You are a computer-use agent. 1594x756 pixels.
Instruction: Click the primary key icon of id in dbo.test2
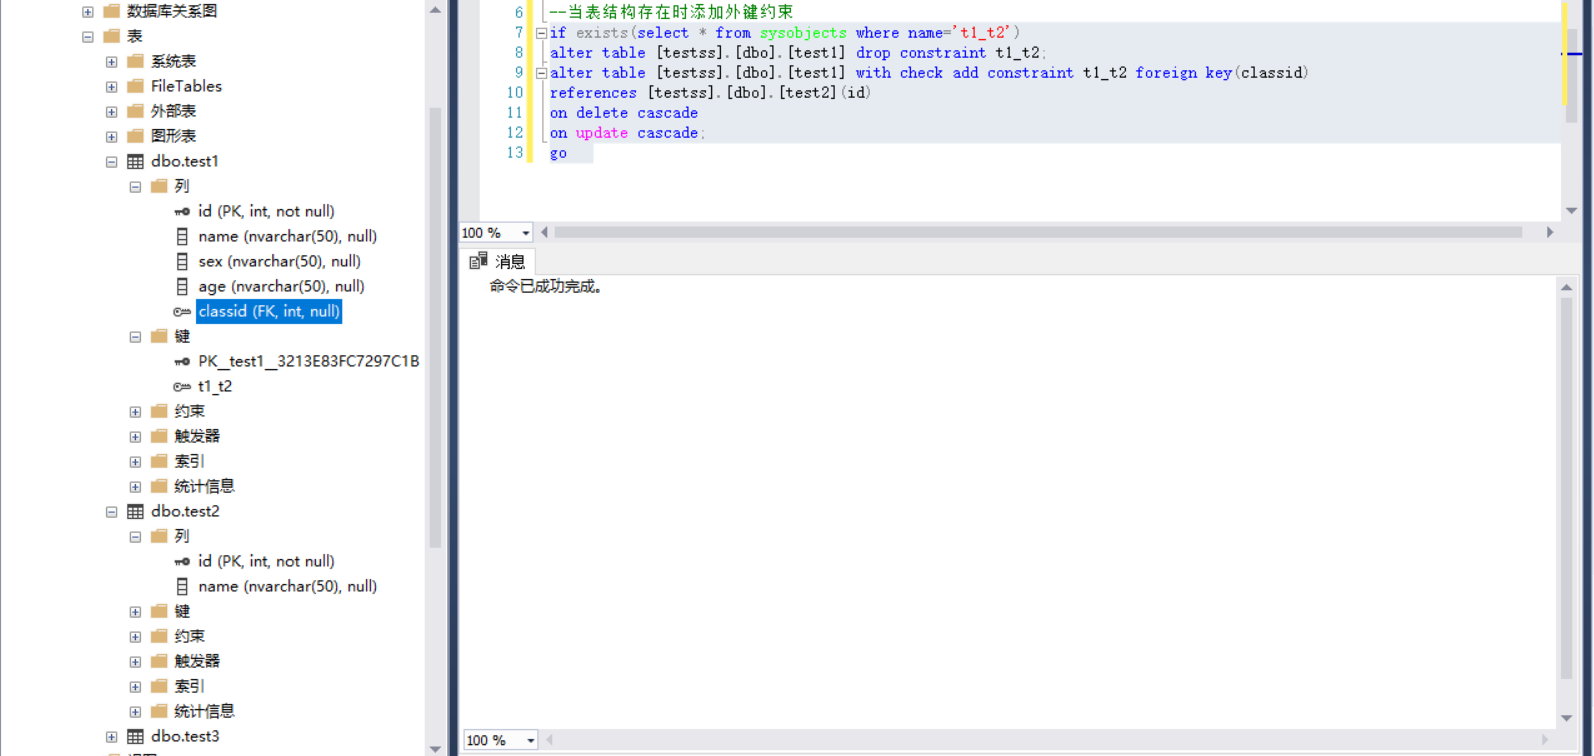(182, 561)
